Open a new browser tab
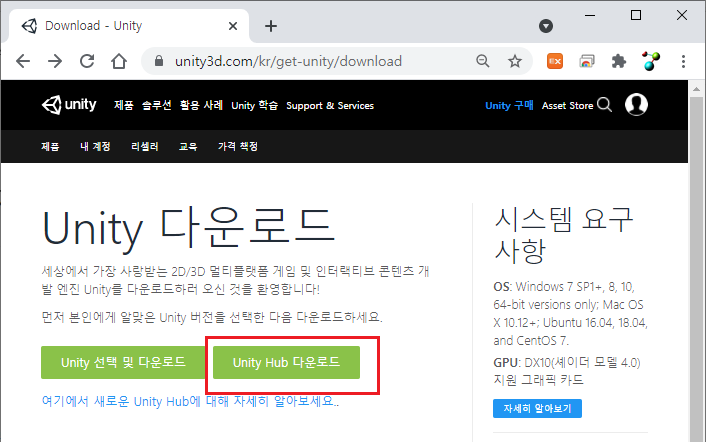706x442 pixels. click(x=271, y=26)
